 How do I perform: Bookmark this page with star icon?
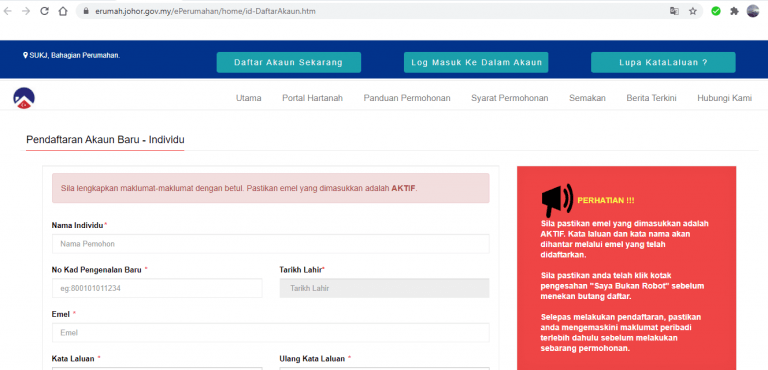coord(693,11)
